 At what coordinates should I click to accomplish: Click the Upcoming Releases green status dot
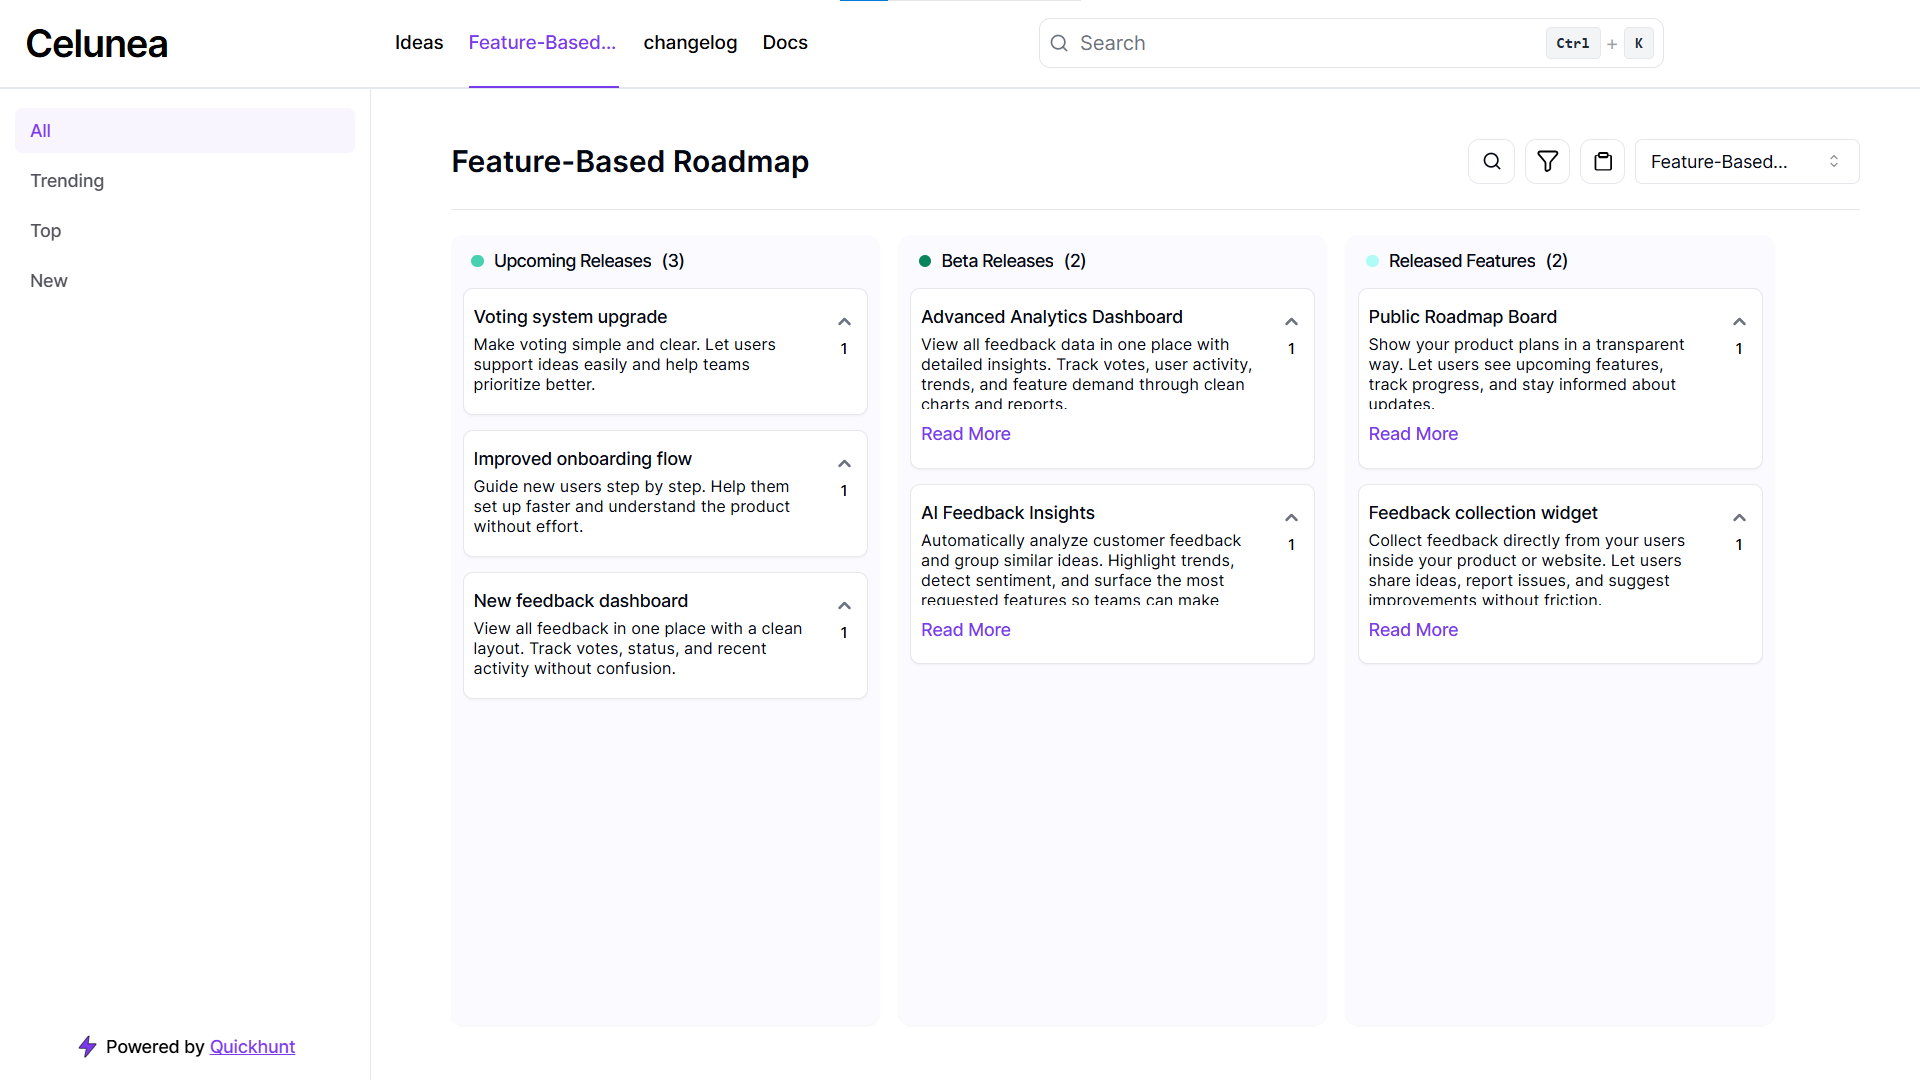[477, 261]
